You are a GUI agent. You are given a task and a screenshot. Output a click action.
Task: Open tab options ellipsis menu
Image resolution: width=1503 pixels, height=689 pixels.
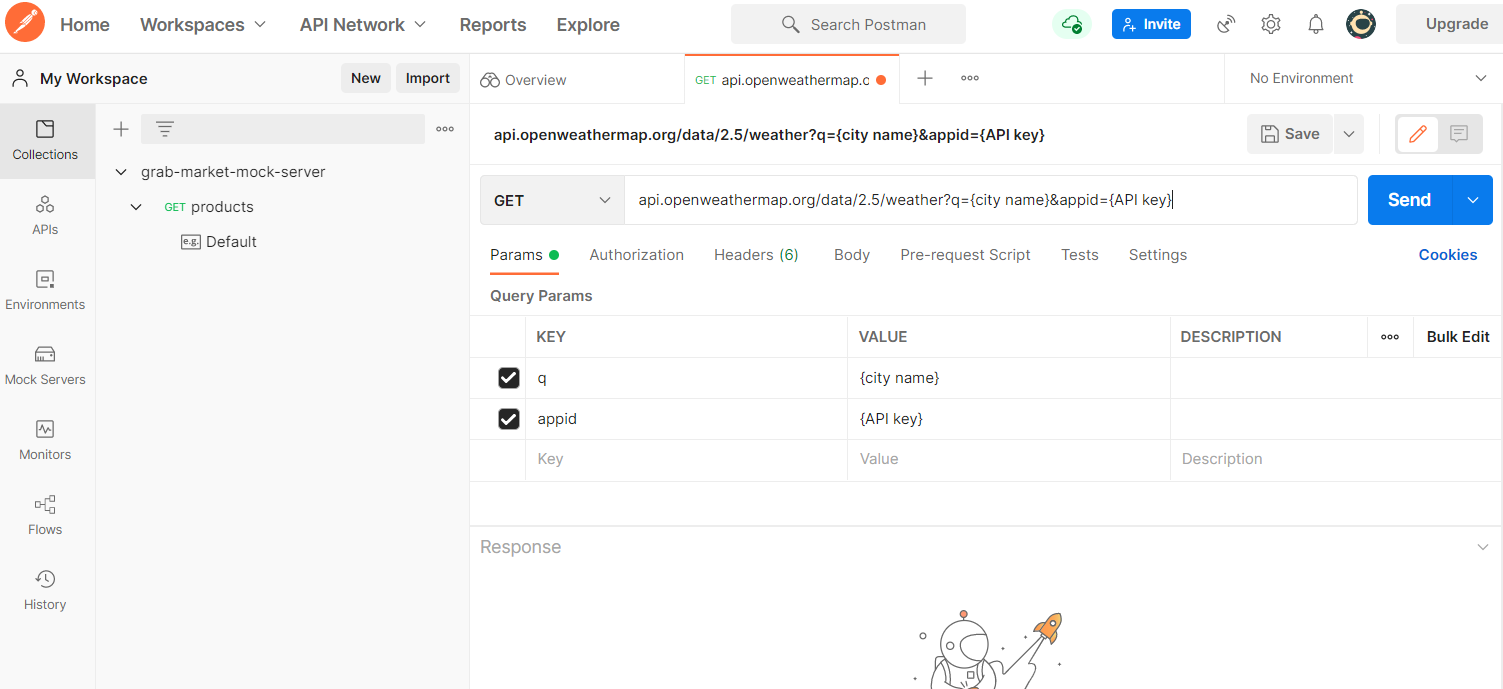pyautogui.click(x=970, y=78)
